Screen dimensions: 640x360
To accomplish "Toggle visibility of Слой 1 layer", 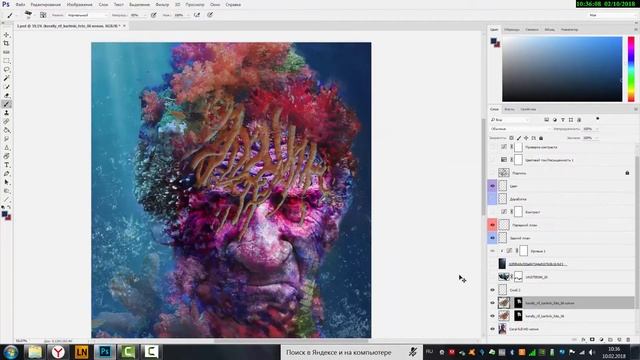I will pos(492,290).
